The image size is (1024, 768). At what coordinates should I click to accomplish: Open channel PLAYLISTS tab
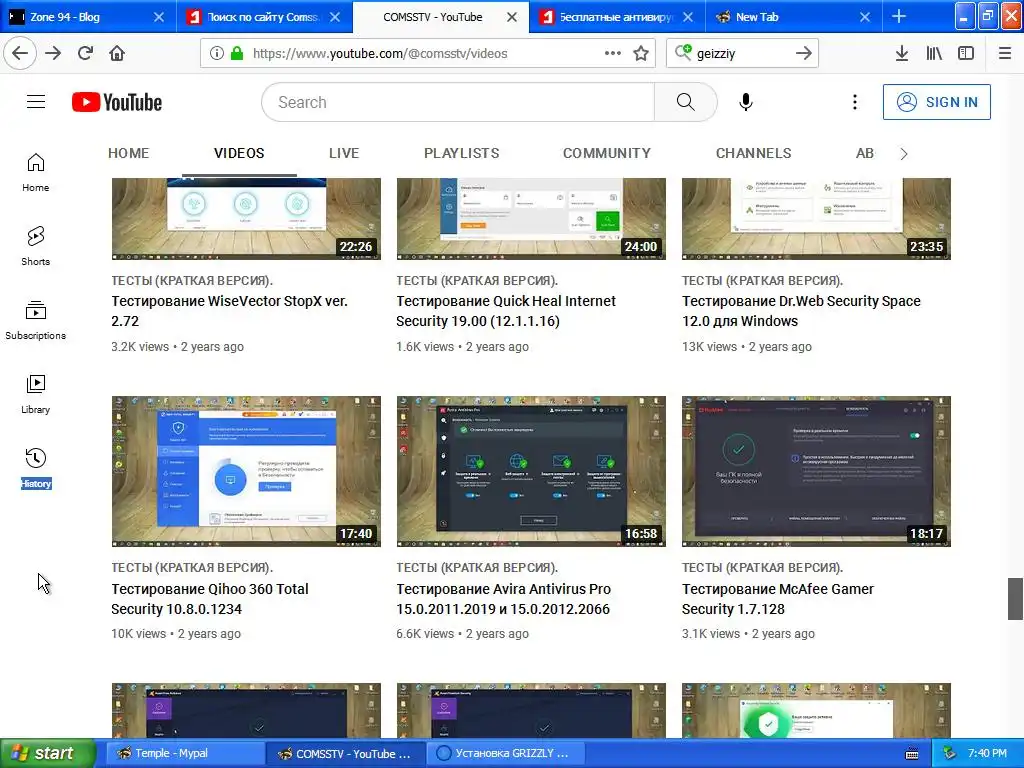(x=462, y=153)
